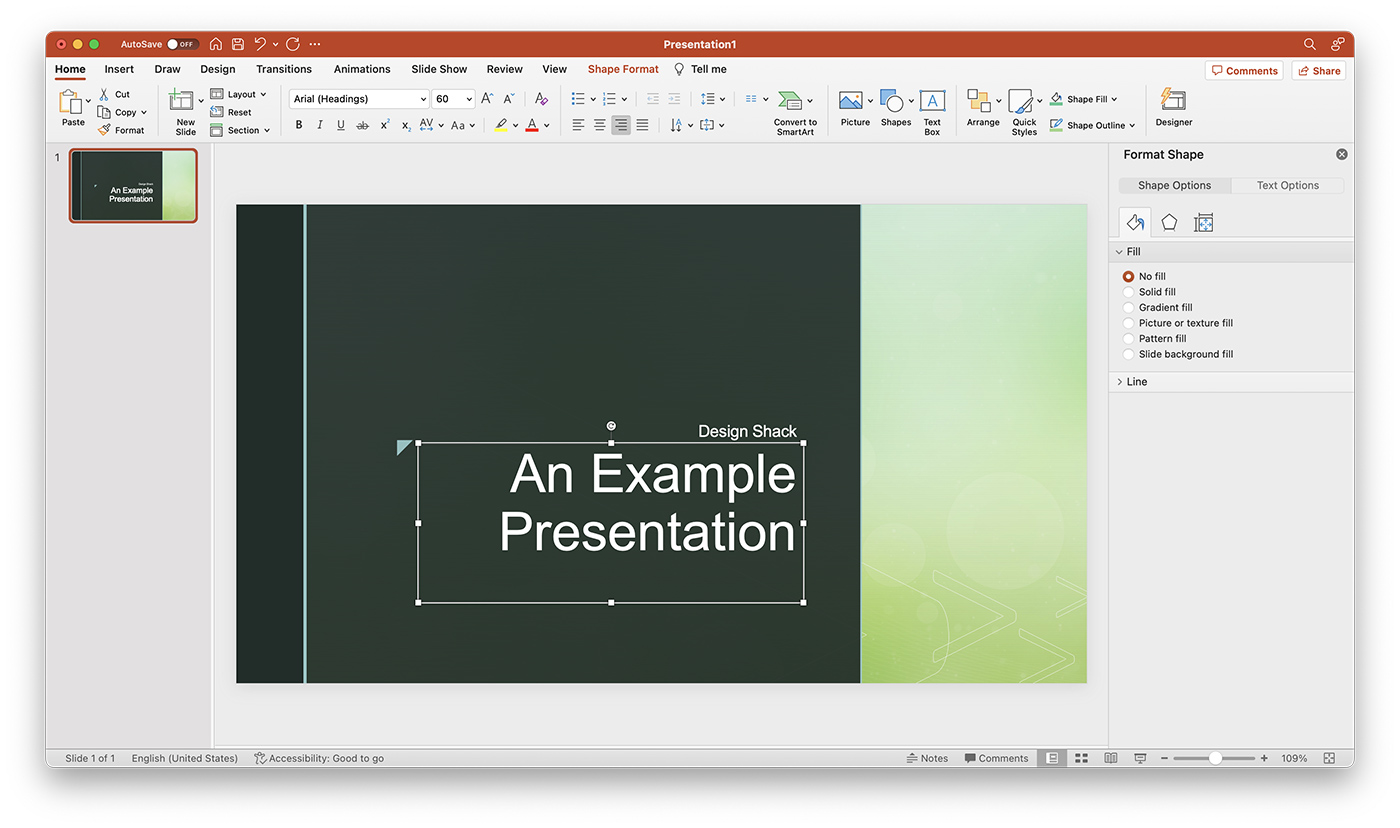Open Size & Properties icon in Format Shape
The height and width of the screenshot is (828, 1400).
(x=1203, y=222)
